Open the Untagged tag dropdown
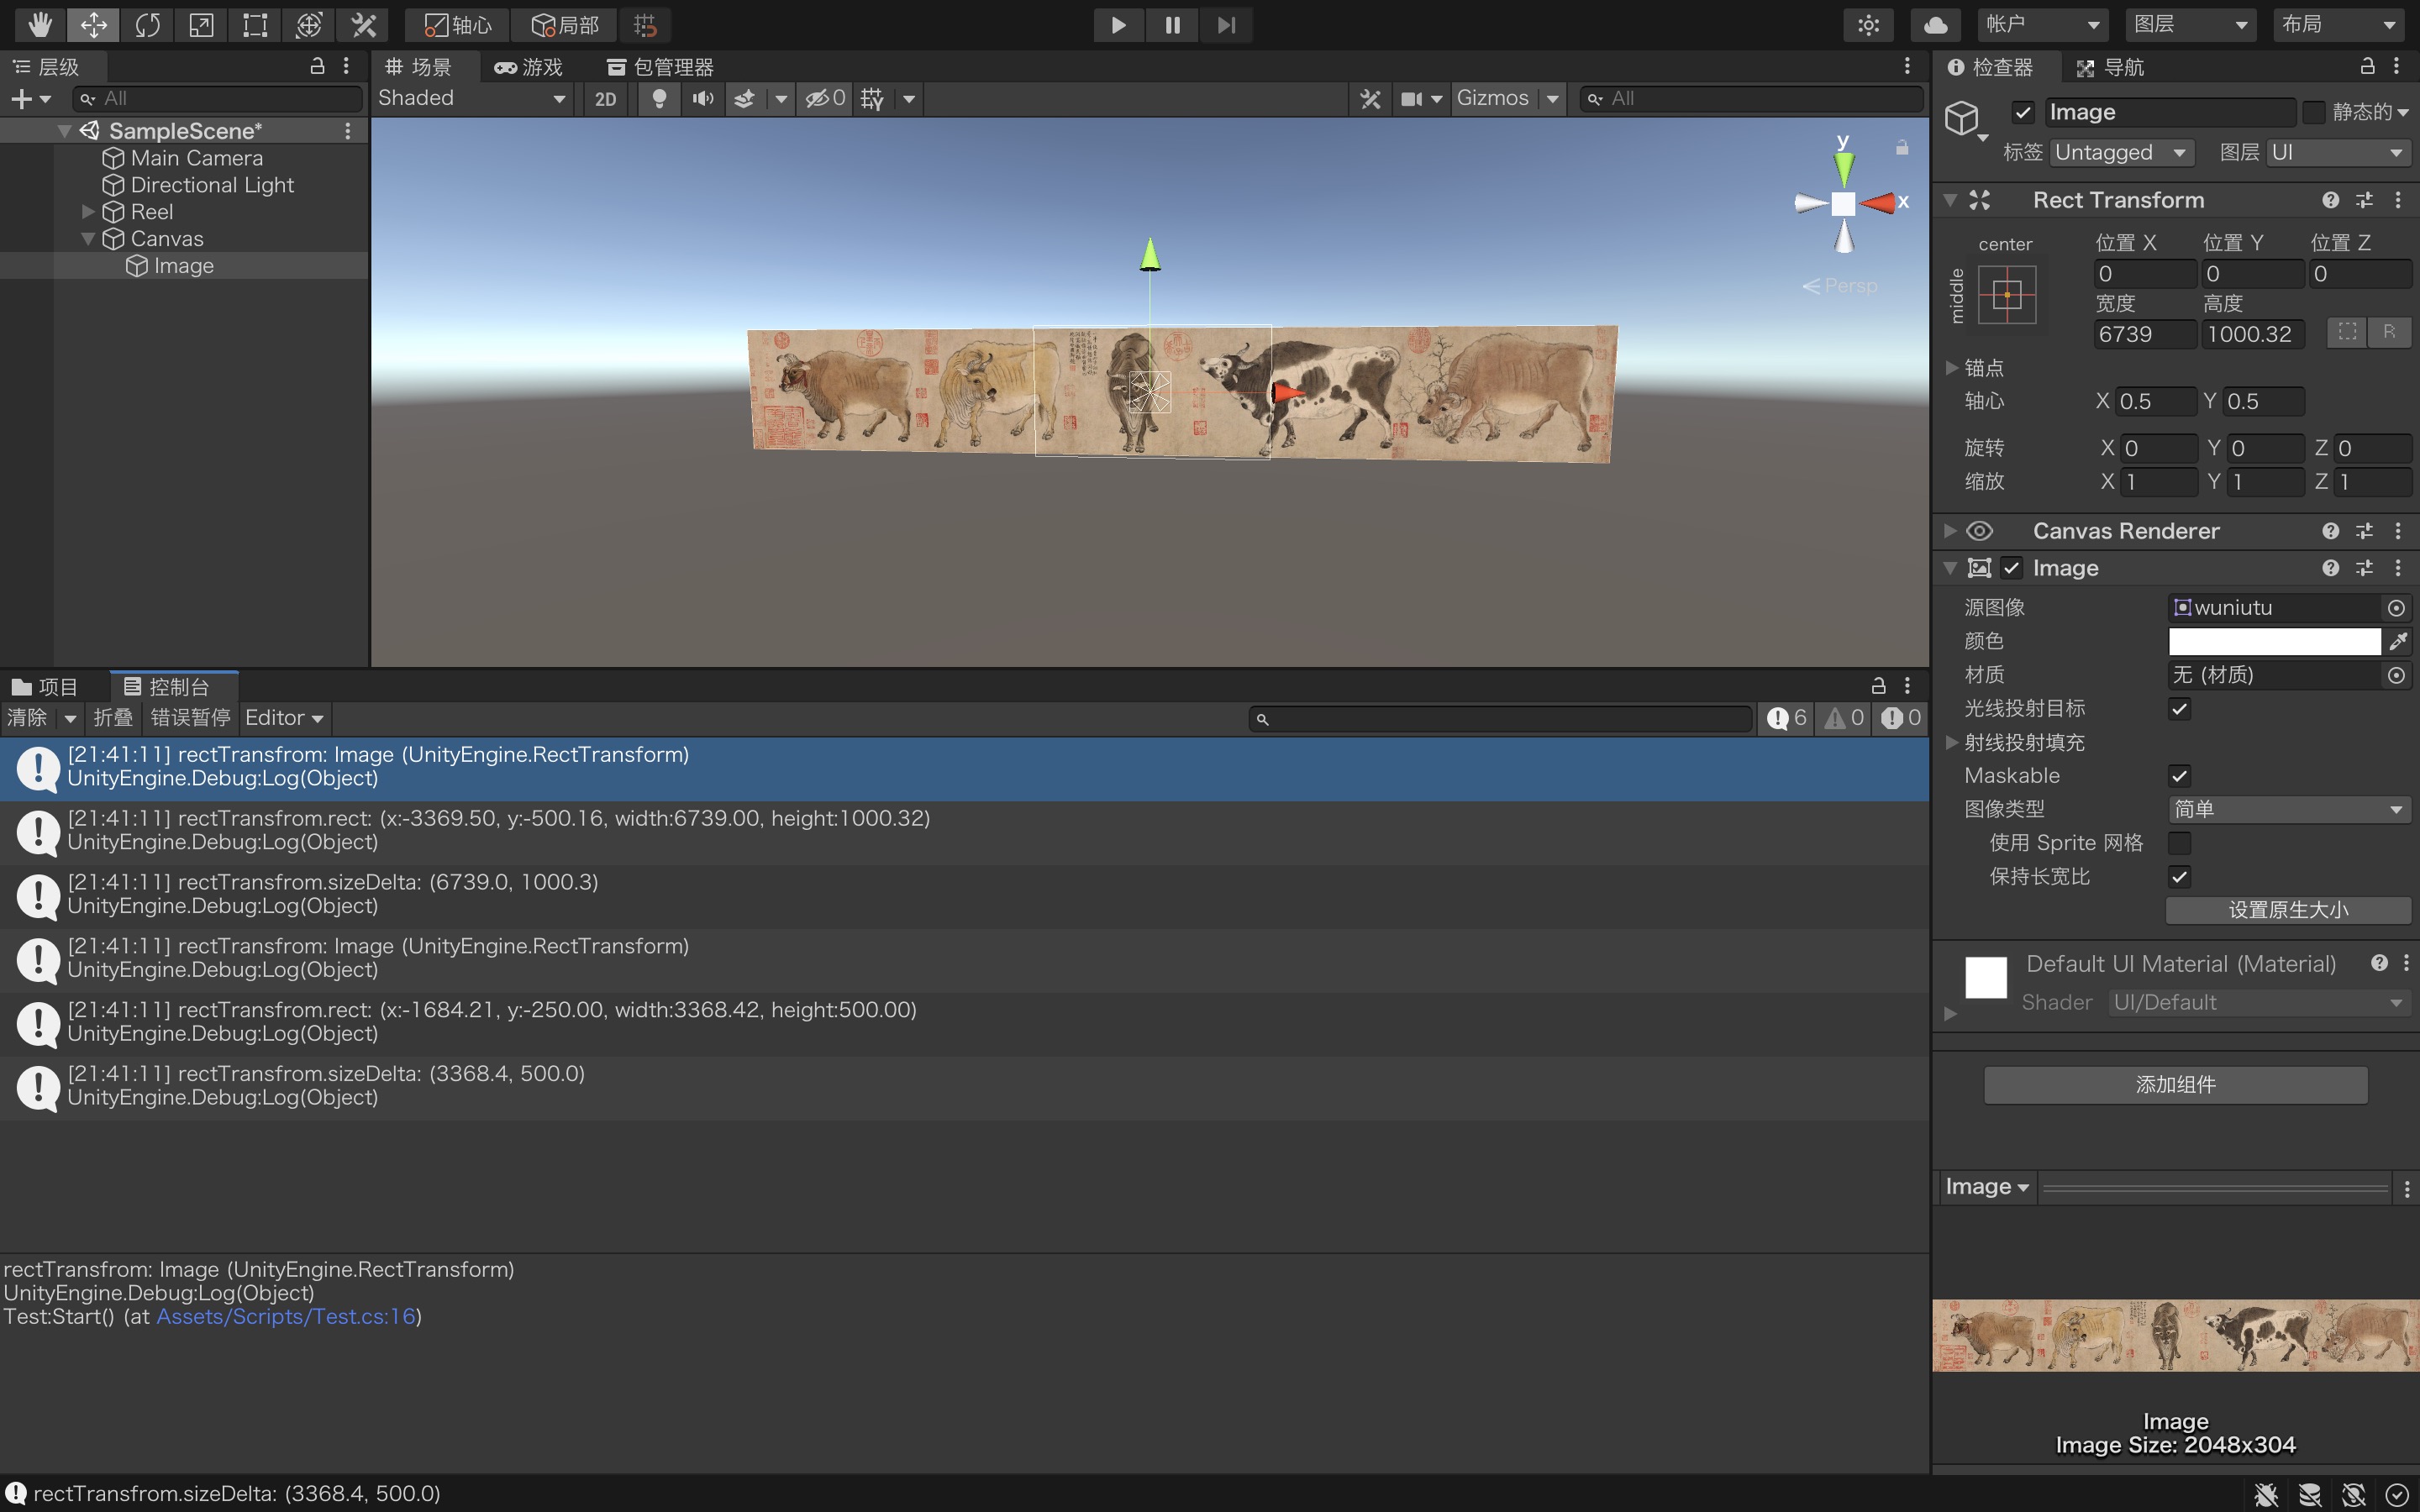 click(x=2120, y=153)
